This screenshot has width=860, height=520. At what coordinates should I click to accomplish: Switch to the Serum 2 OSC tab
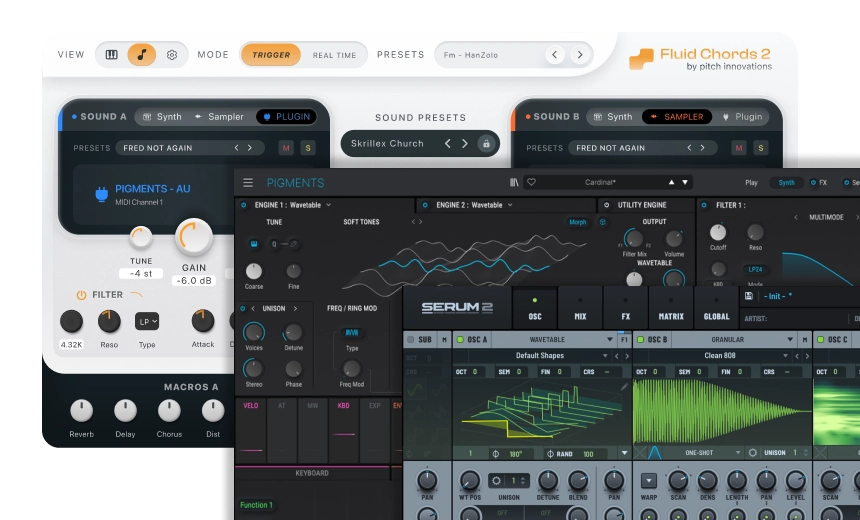click(x=535, y=309)
